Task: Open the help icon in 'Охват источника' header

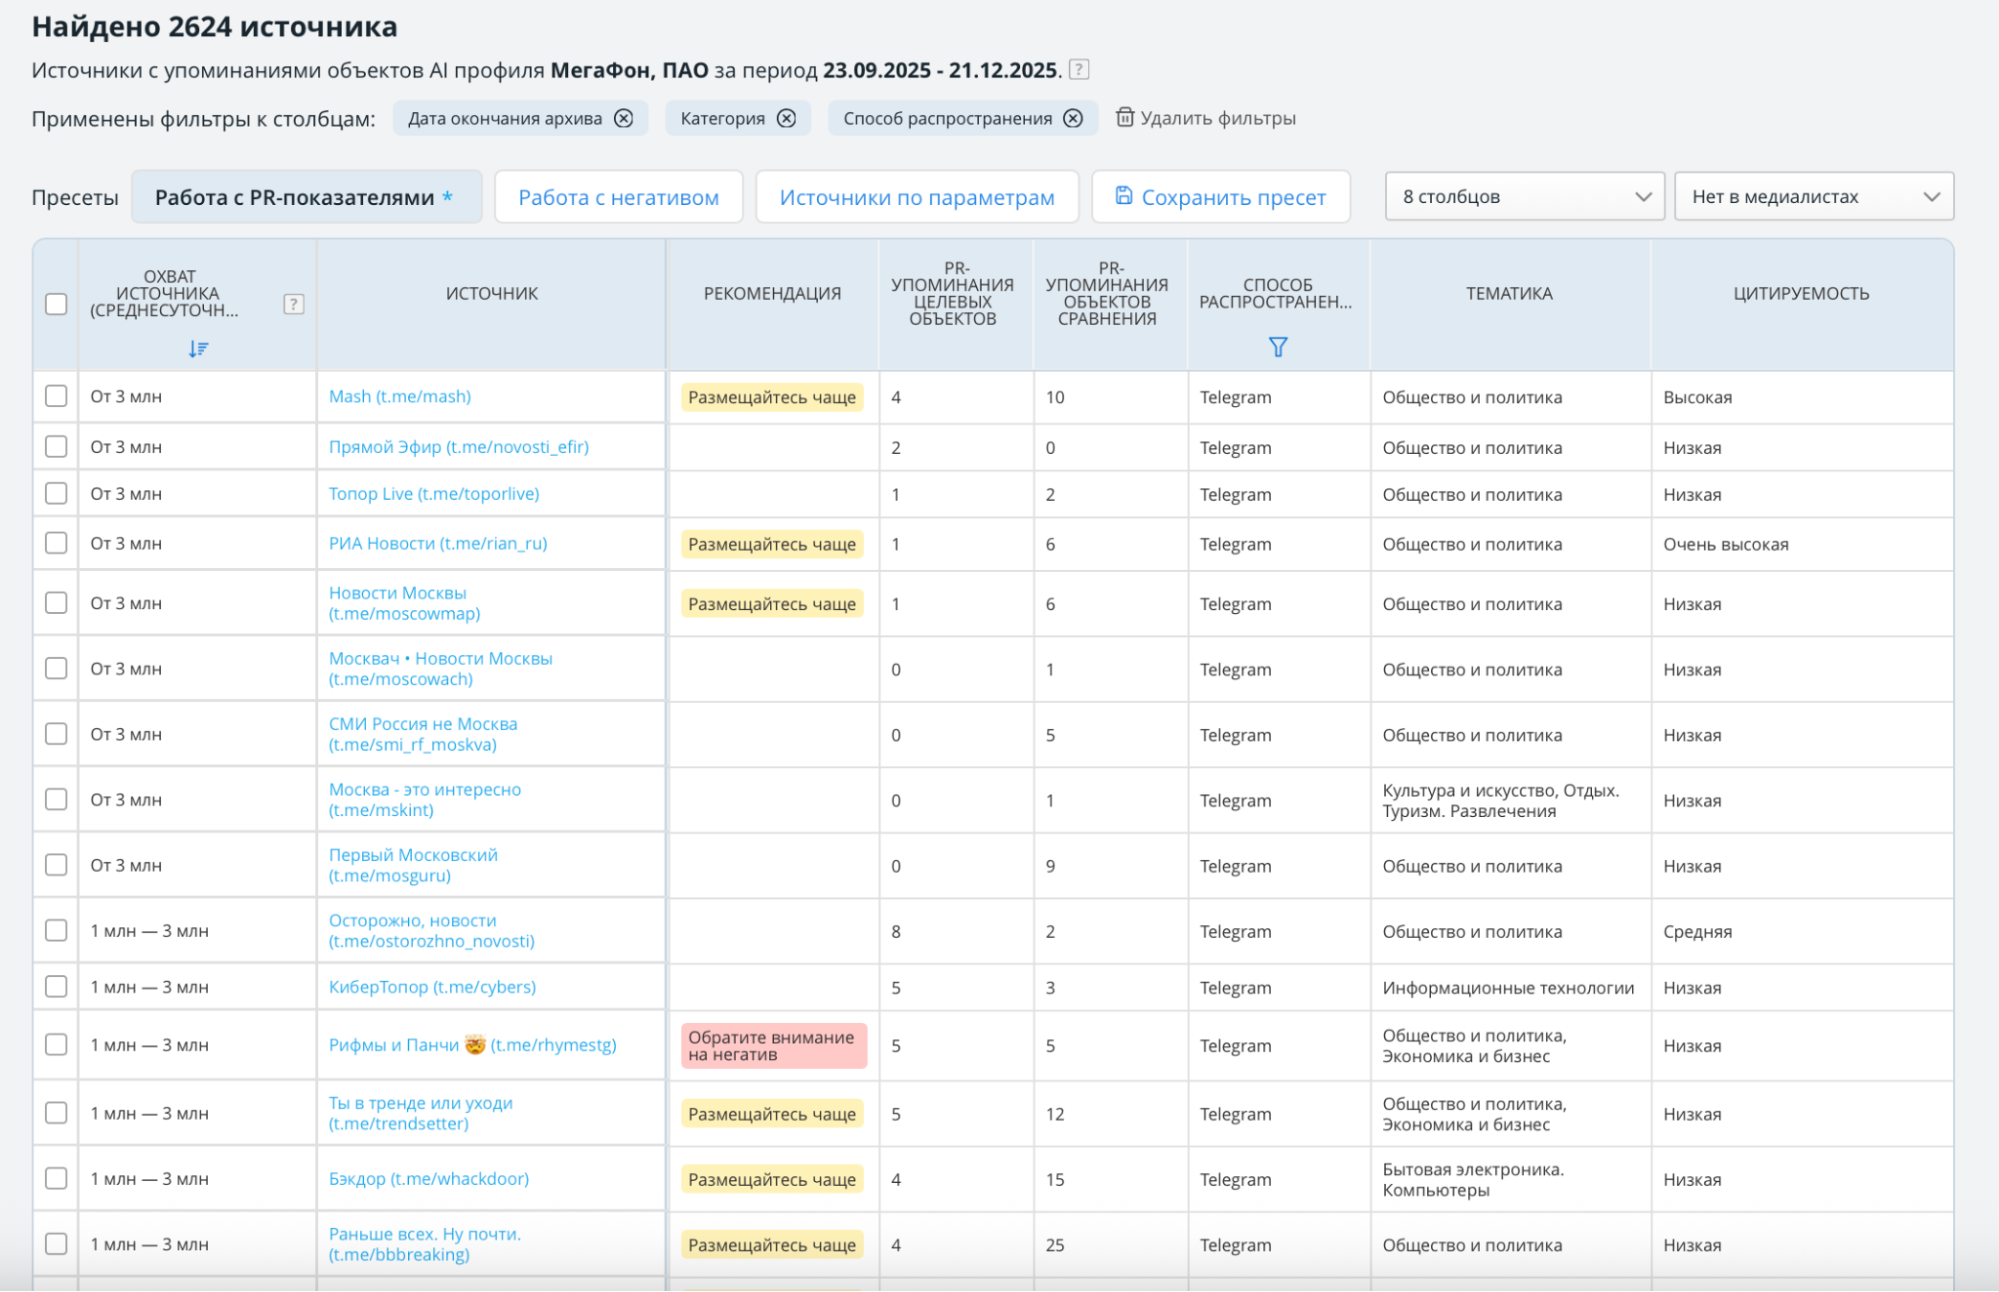Action: (293, 304)
